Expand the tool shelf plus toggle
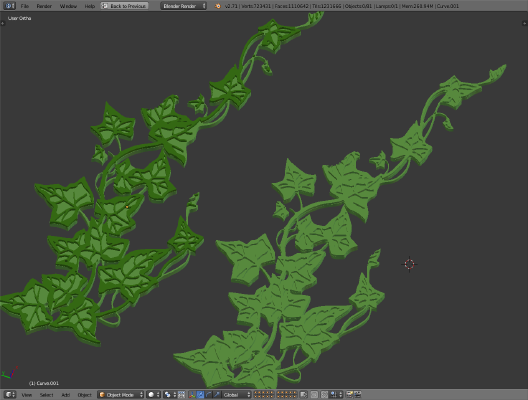 [x=3, y=23]
